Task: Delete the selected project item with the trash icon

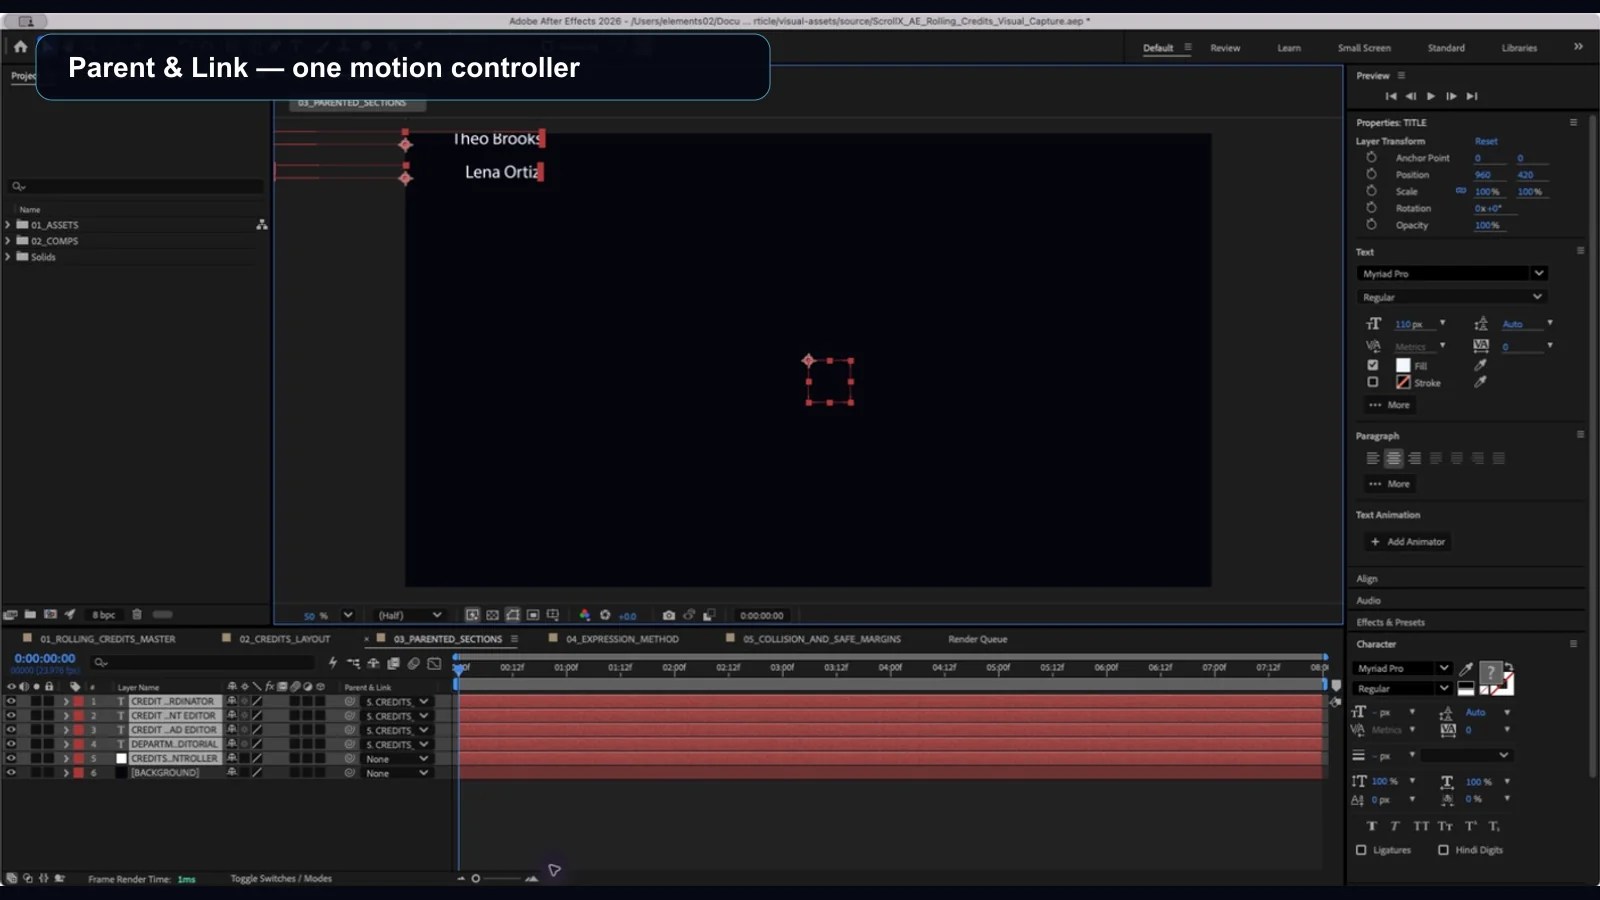Action: tap(137, 614)
